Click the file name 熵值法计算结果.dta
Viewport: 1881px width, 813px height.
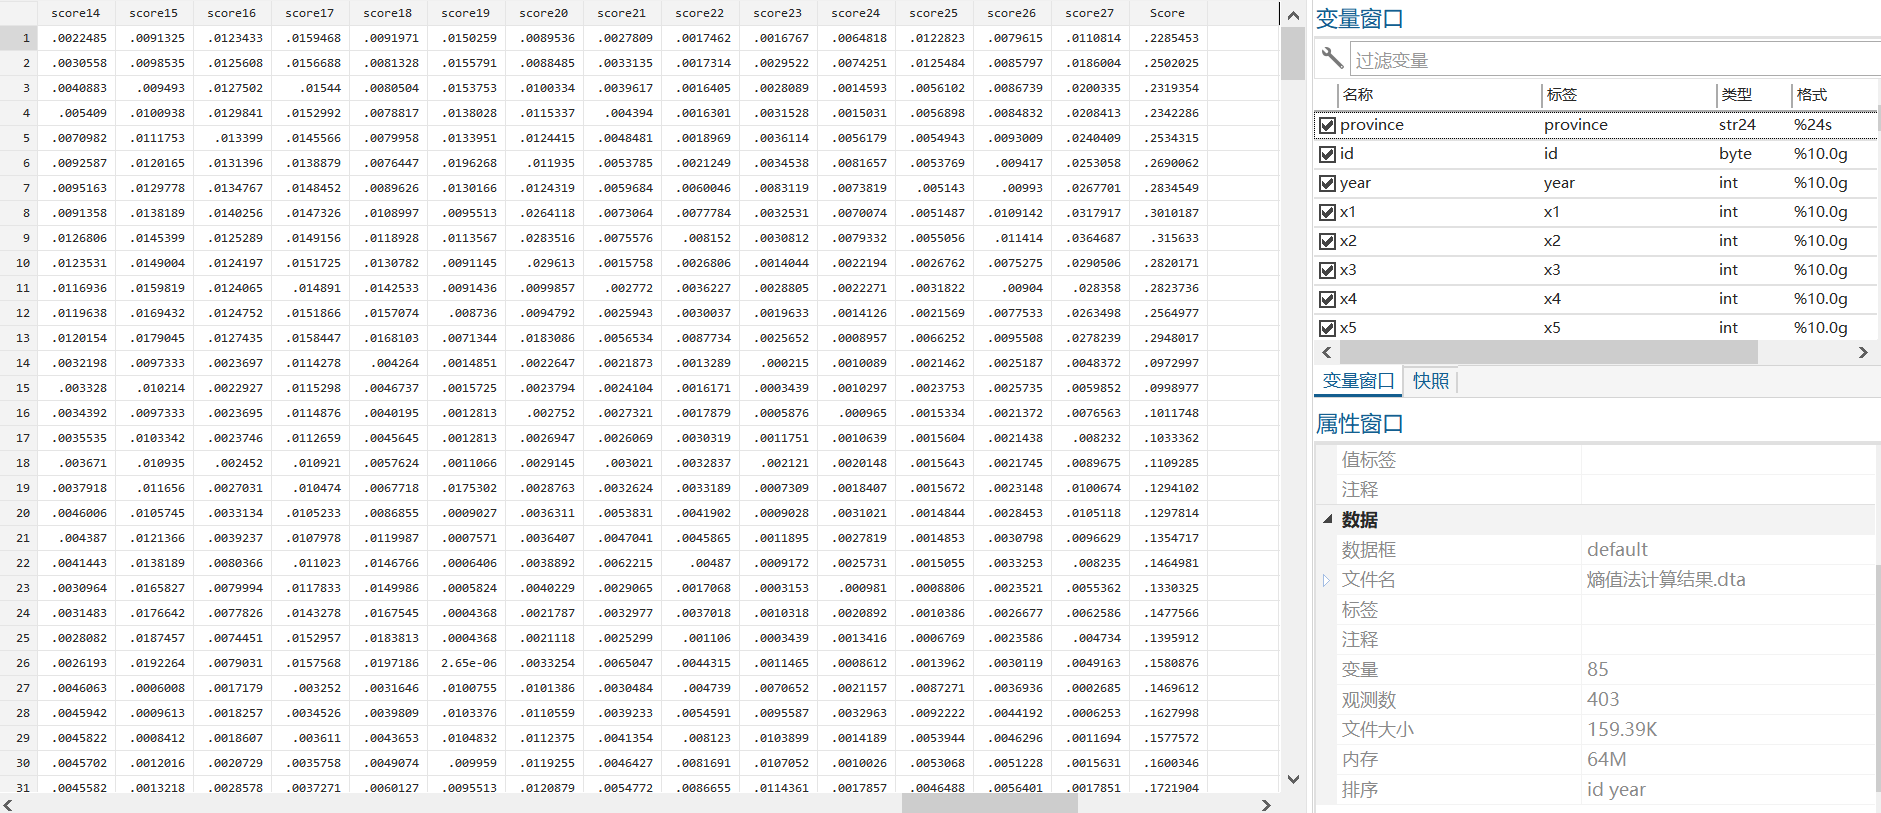(1666, 580)
